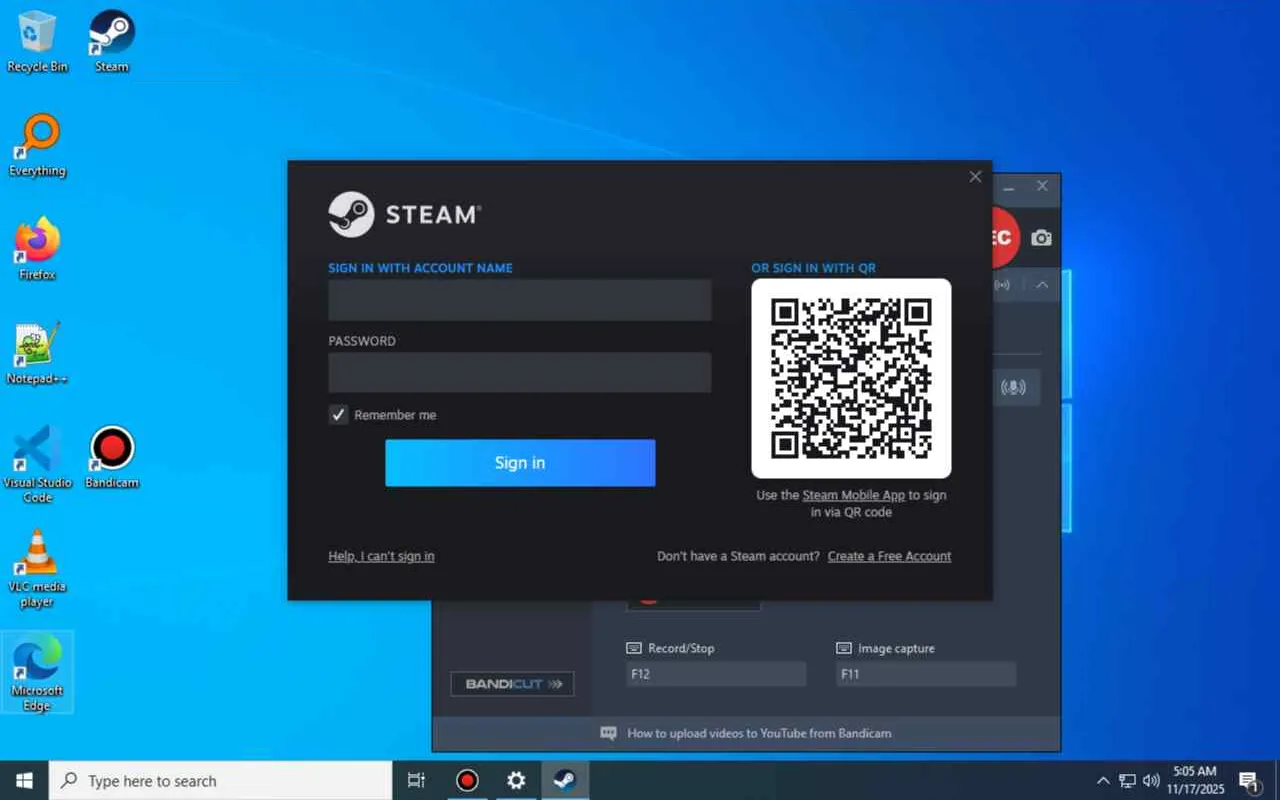Open the BANDICUT button in Bandicam
Viewport: 1280px width, 800px height.
coord(512,684)
